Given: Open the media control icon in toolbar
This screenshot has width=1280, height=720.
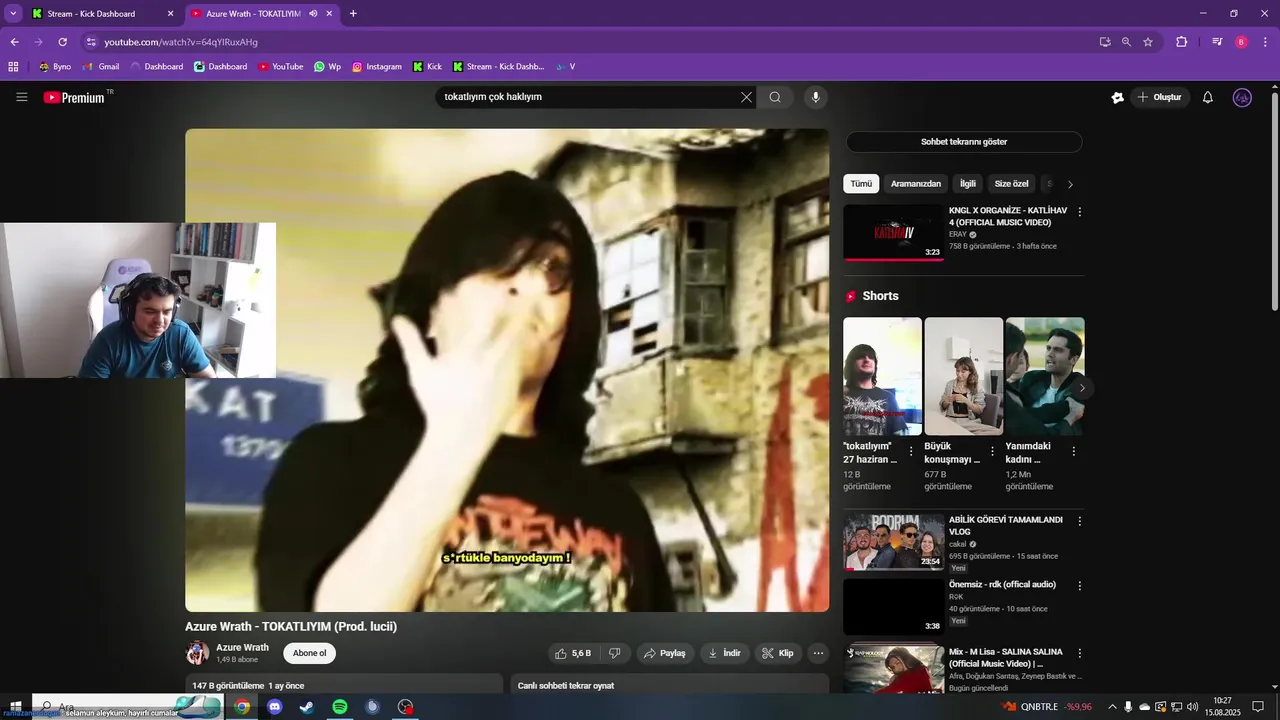Looking at the screenshot, I should click(1217, 42).
